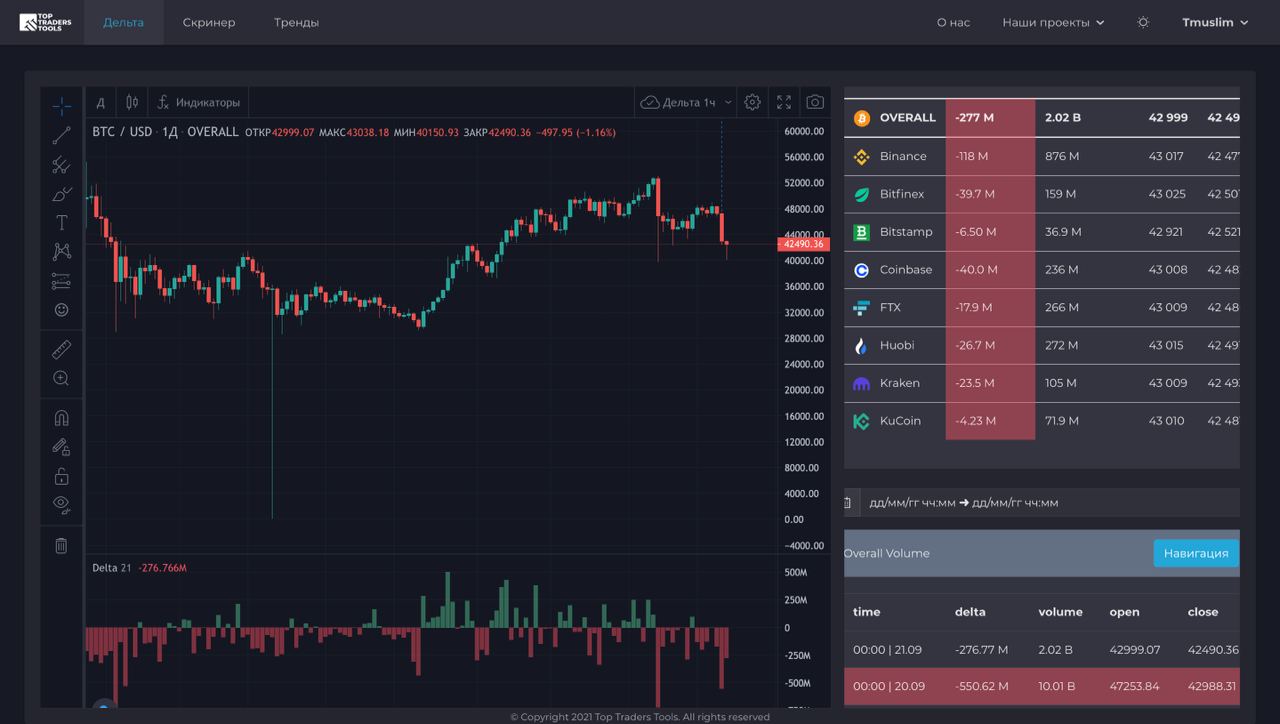Click the Overall Volume panel title
Image resolution: width=1280 pixels, height=724 pixels.
887,553
